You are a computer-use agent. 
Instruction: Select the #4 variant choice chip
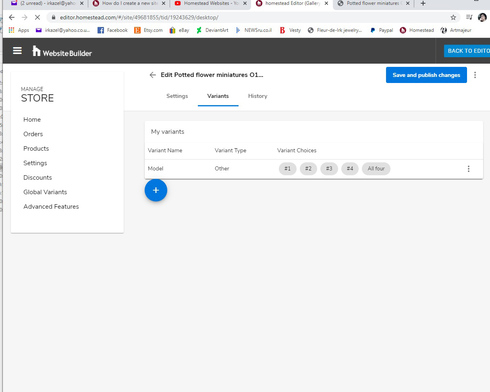pos(350,169)
